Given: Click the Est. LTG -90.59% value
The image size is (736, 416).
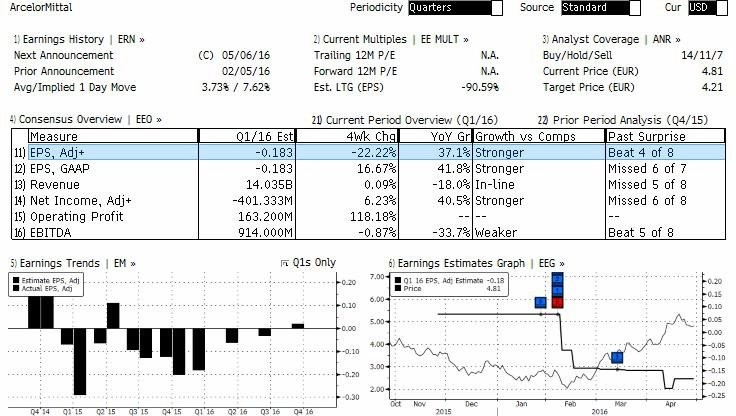Looking at the screenshot, I should [480, 87].
